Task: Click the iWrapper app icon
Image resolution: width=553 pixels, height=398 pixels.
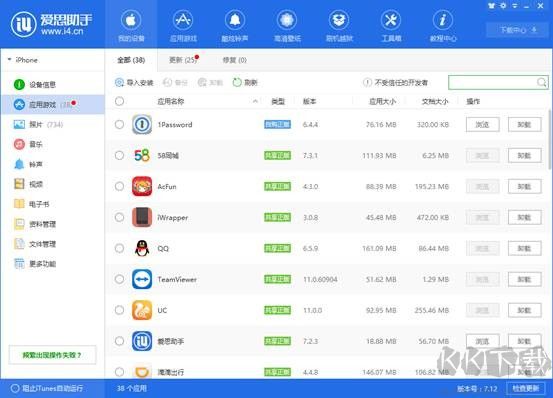Action: [142, 217]
